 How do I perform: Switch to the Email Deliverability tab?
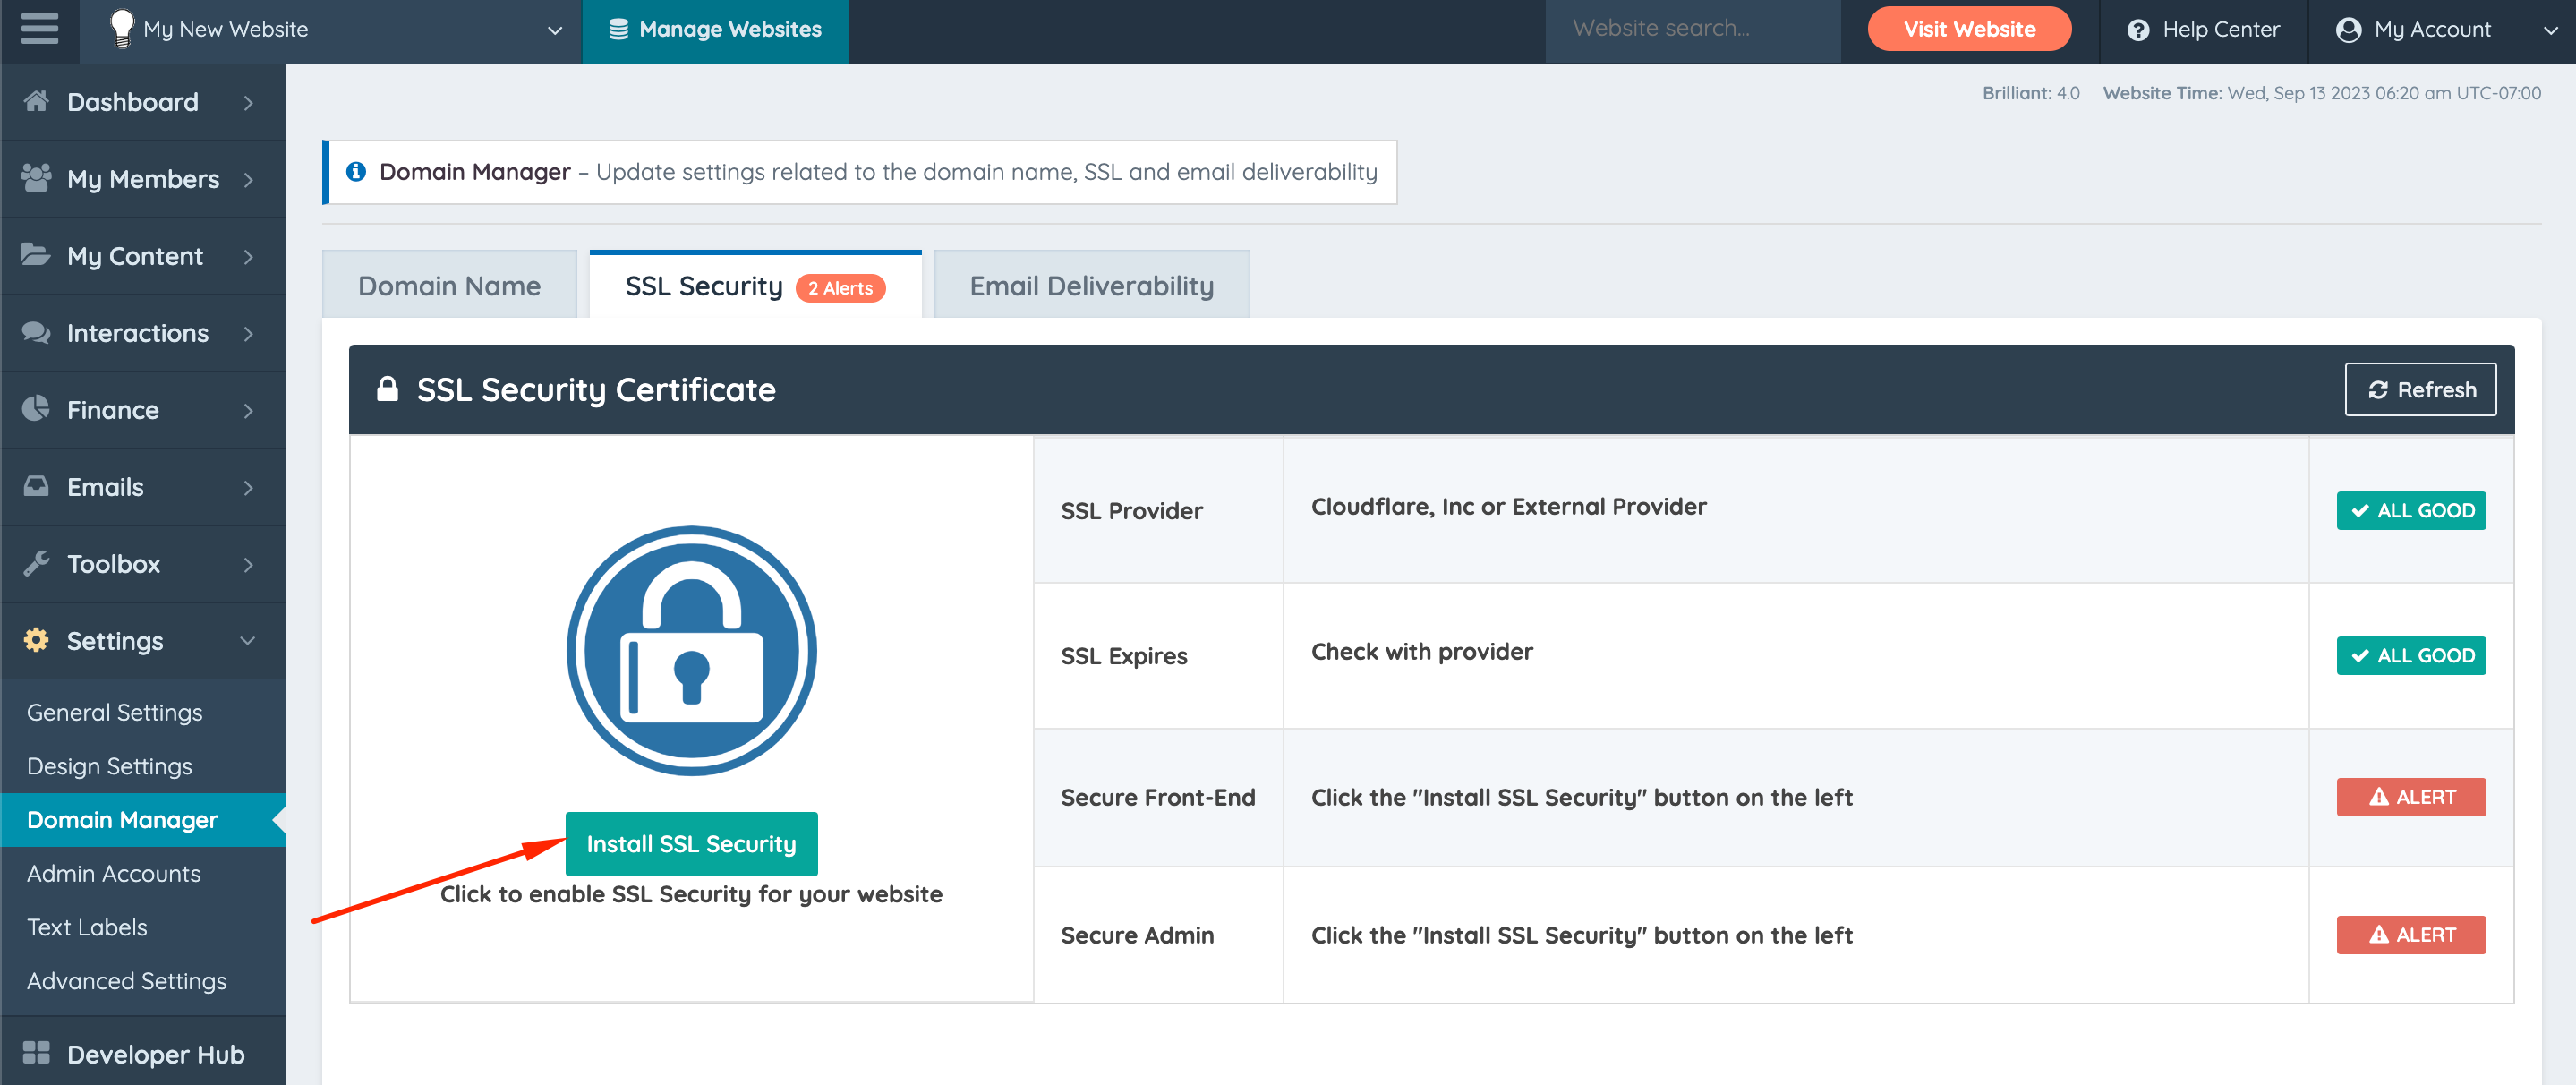point(1091,286)
